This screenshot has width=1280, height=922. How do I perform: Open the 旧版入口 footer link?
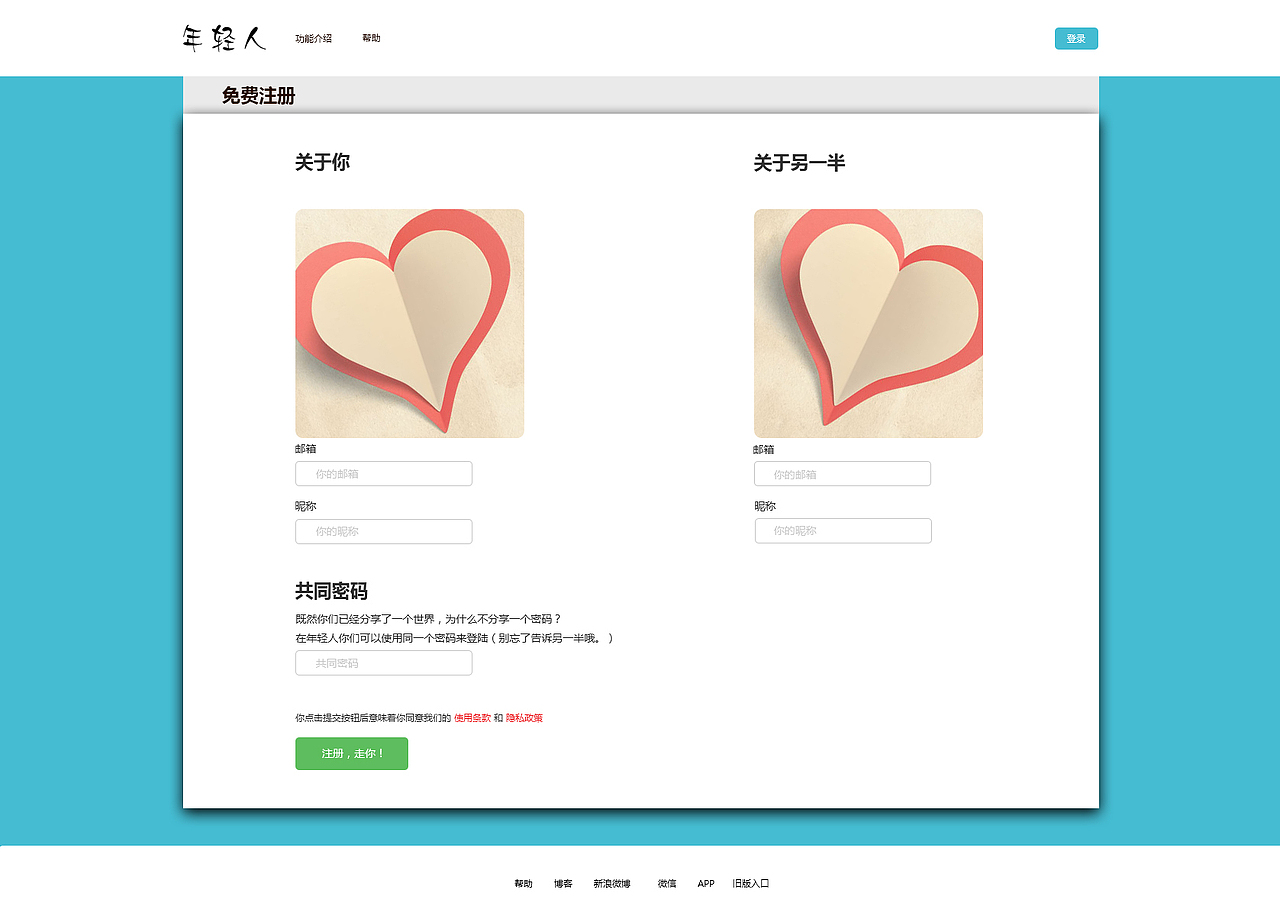750,884
